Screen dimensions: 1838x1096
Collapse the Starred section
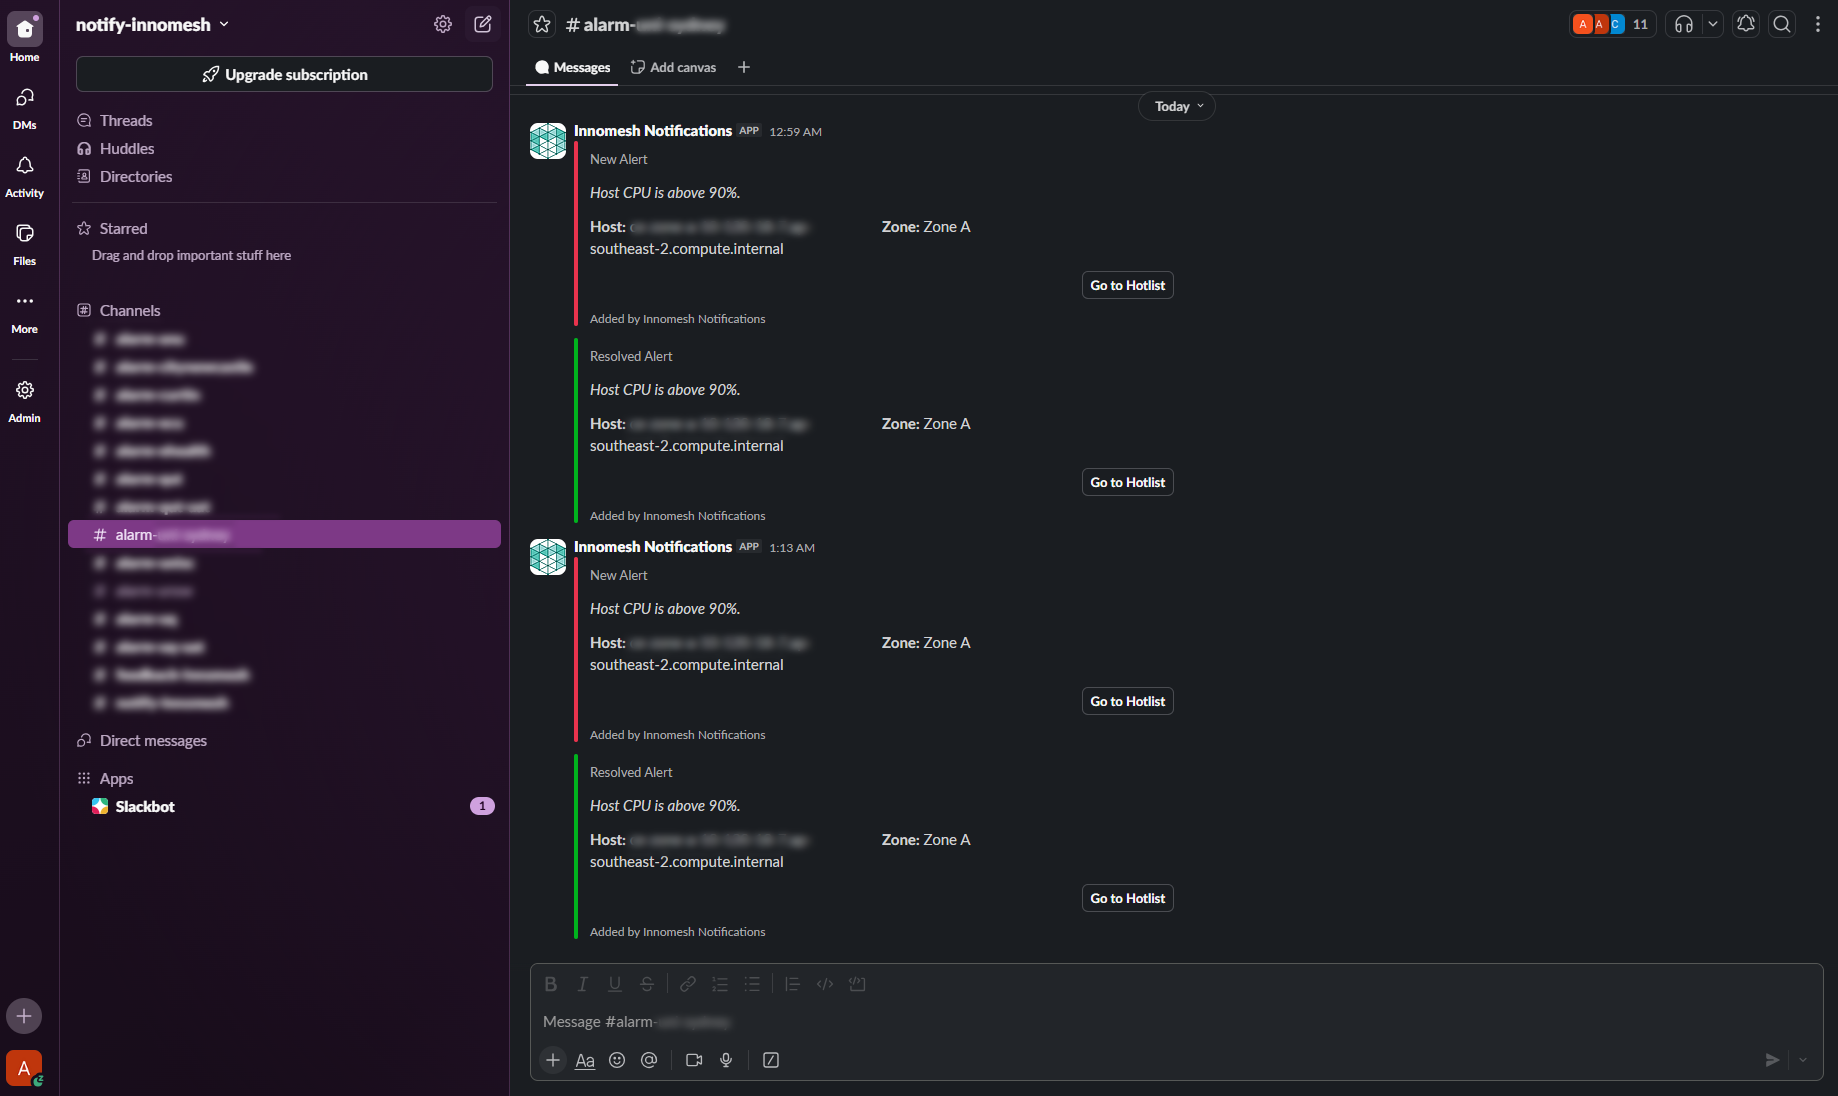click(x=123, y=228)
